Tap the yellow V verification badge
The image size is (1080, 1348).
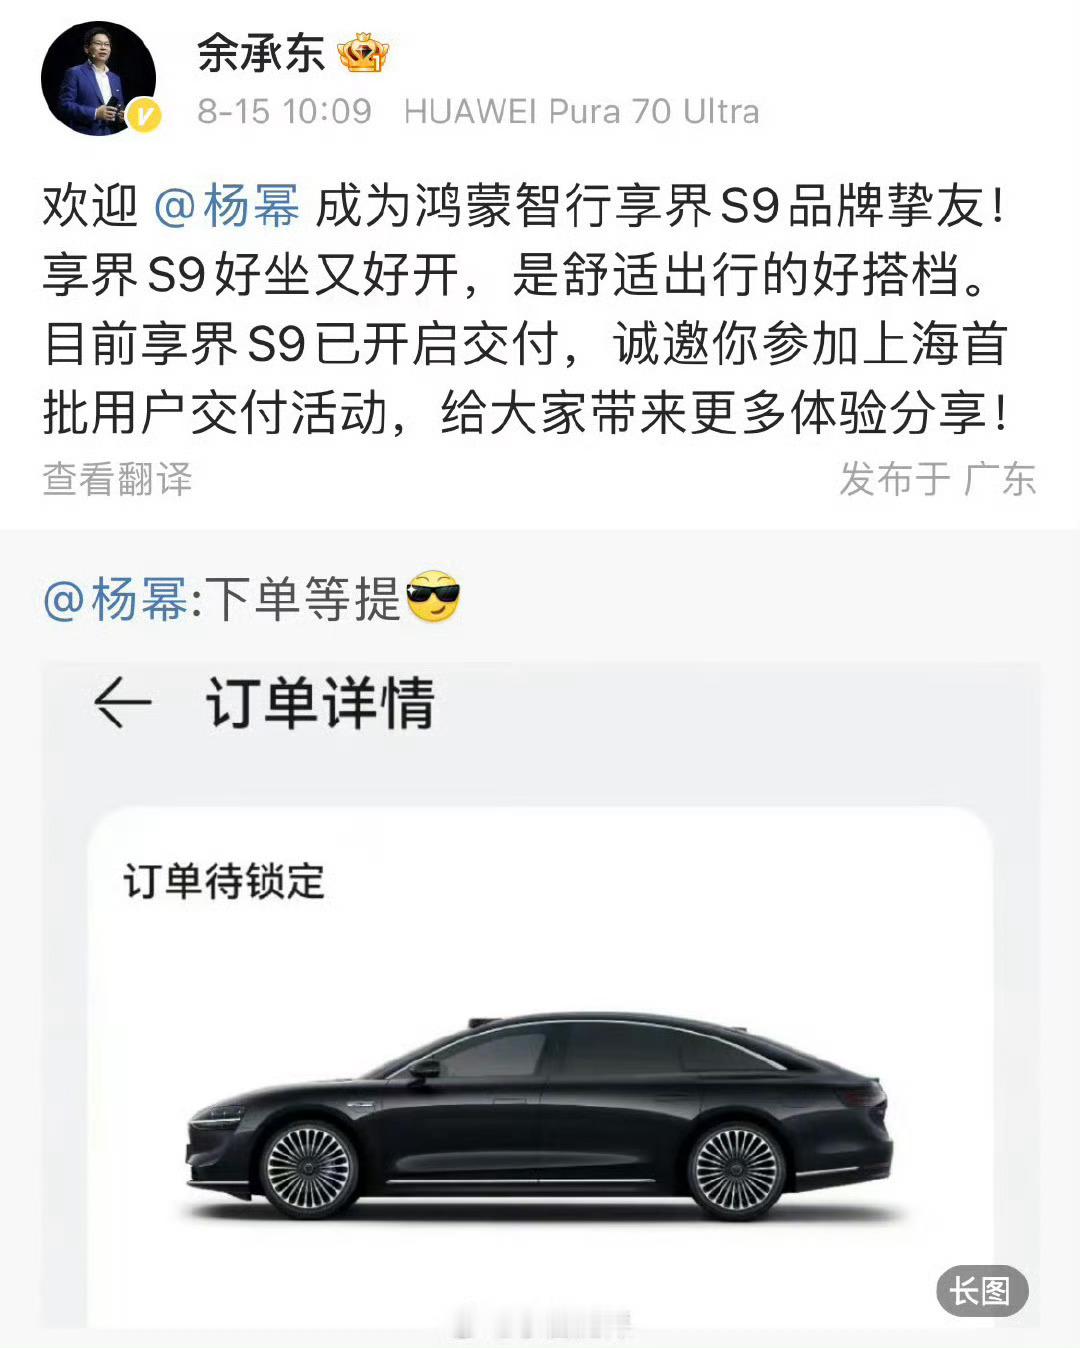coord(143,116)
